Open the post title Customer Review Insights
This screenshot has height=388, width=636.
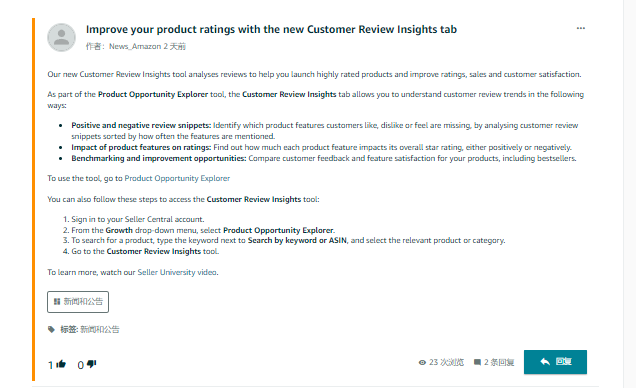coord(271,30)
